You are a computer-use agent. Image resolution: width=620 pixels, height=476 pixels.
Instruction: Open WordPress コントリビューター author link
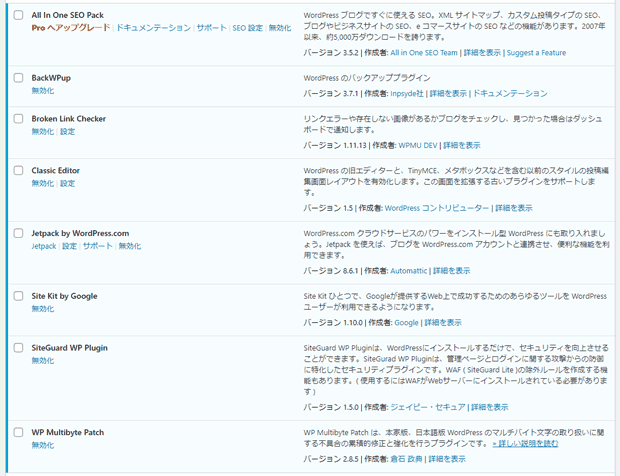437,208
